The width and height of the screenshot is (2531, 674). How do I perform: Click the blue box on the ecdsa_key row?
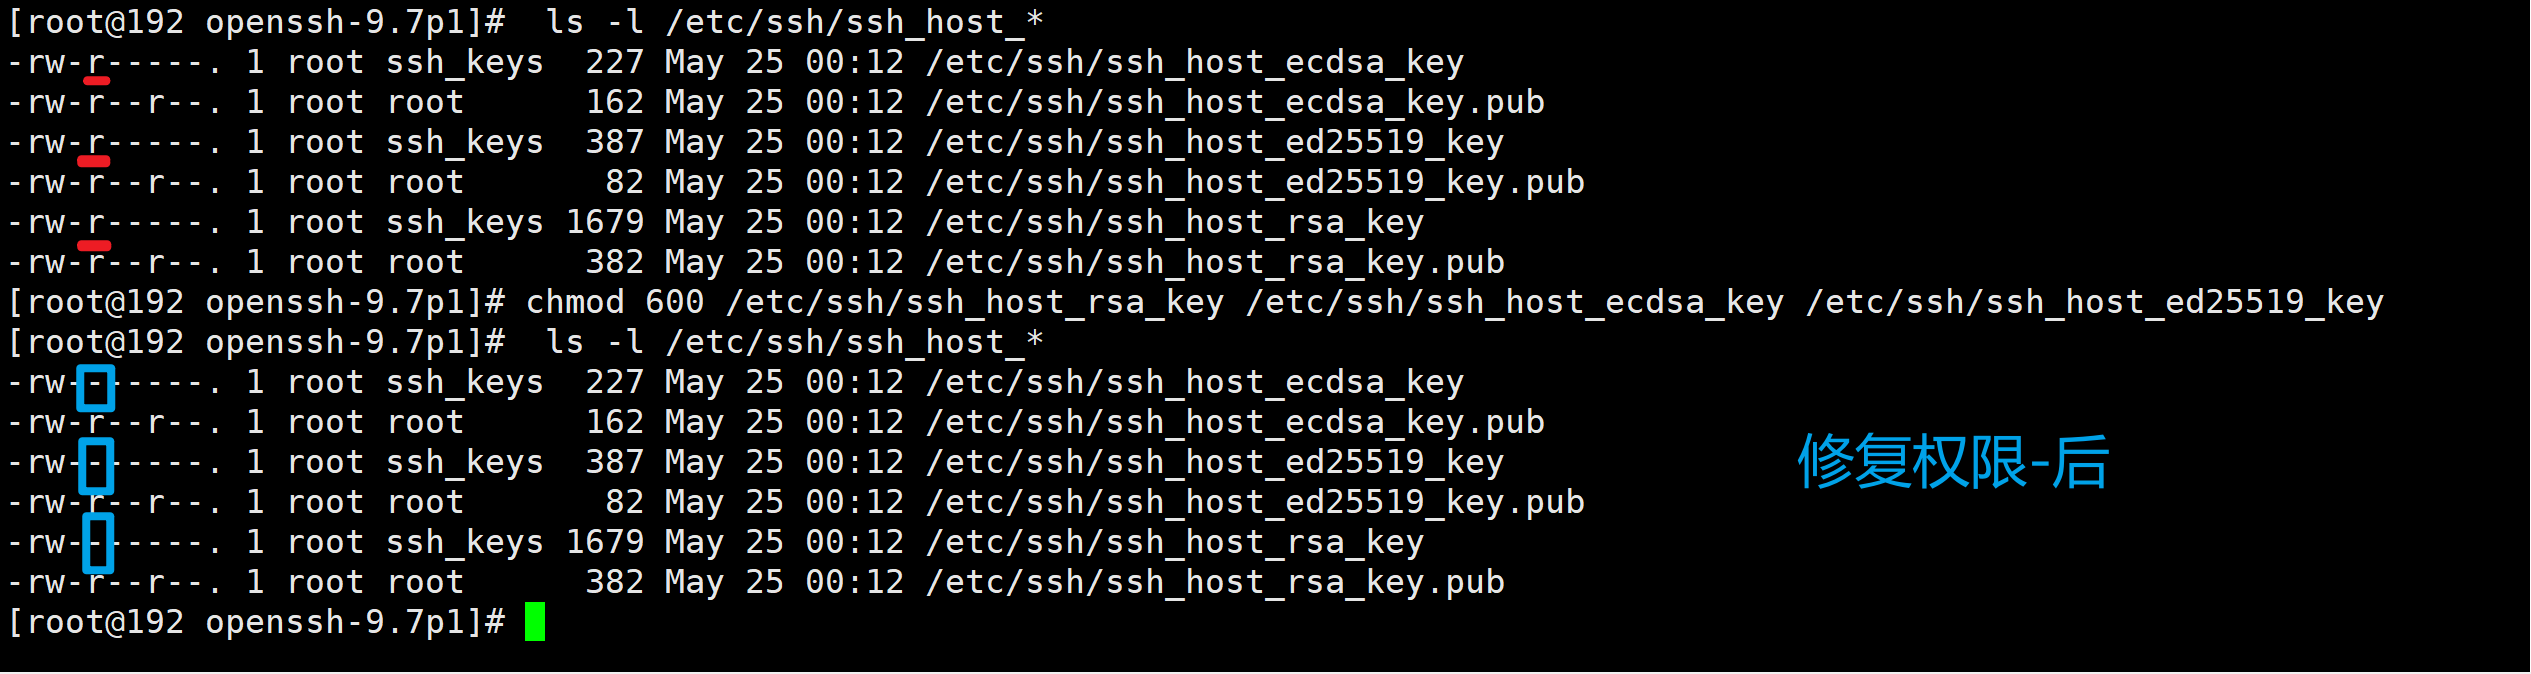[x=96, y=388]
